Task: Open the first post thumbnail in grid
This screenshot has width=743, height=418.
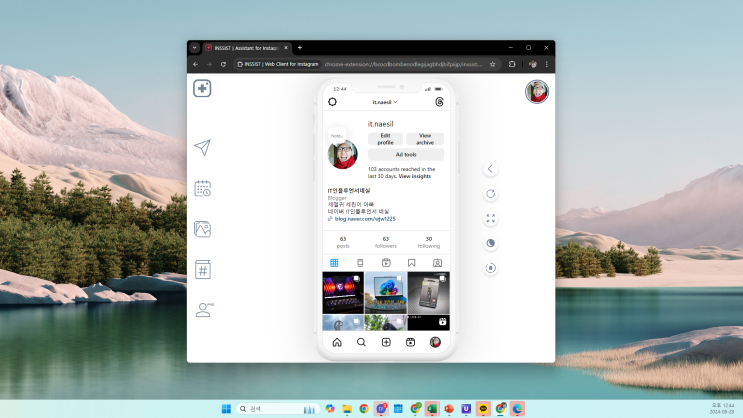Action: [x=342, y=292]
